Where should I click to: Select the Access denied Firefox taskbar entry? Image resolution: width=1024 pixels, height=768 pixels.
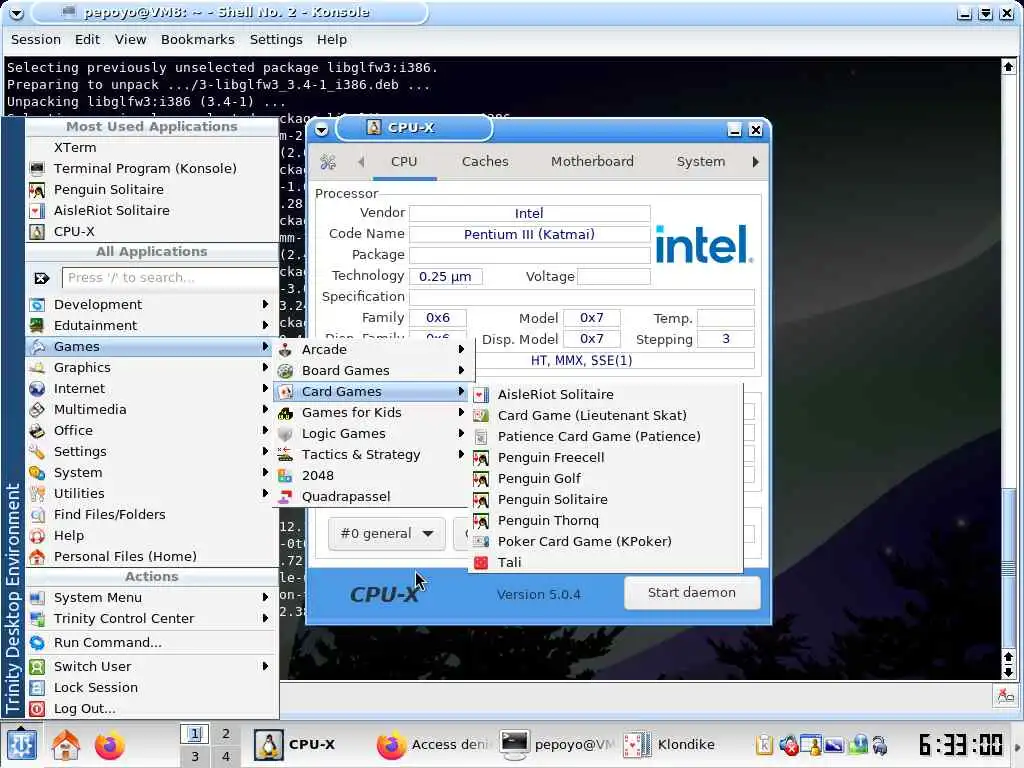click(432, 744)
